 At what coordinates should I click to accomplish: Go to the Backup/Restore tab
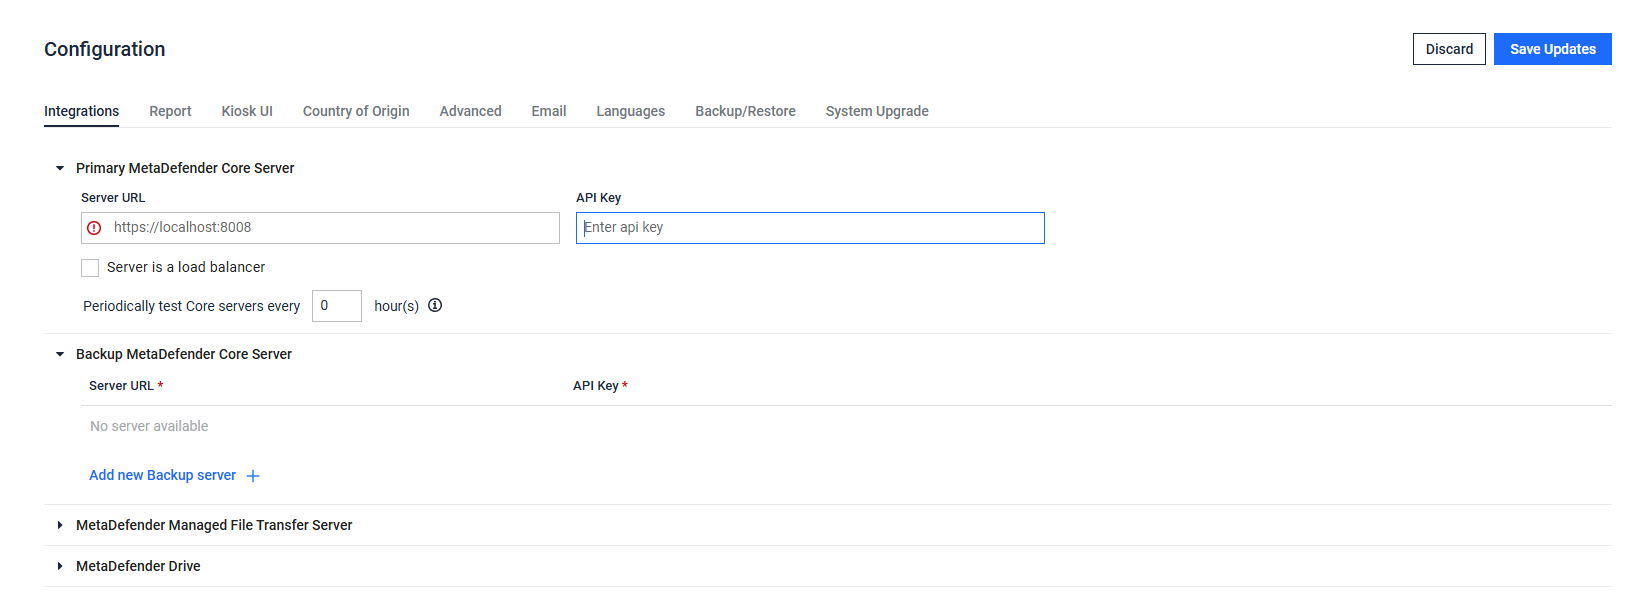coord(745,111)
